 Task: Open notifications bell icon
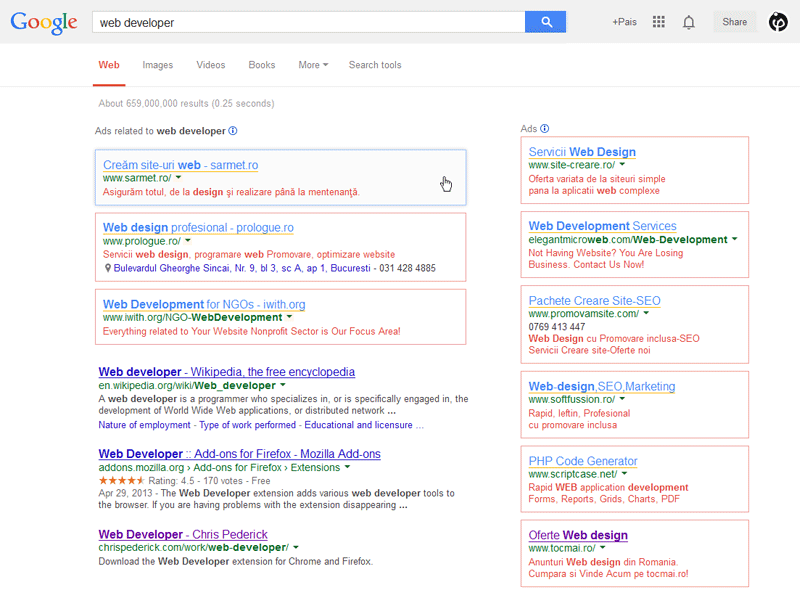689,22
